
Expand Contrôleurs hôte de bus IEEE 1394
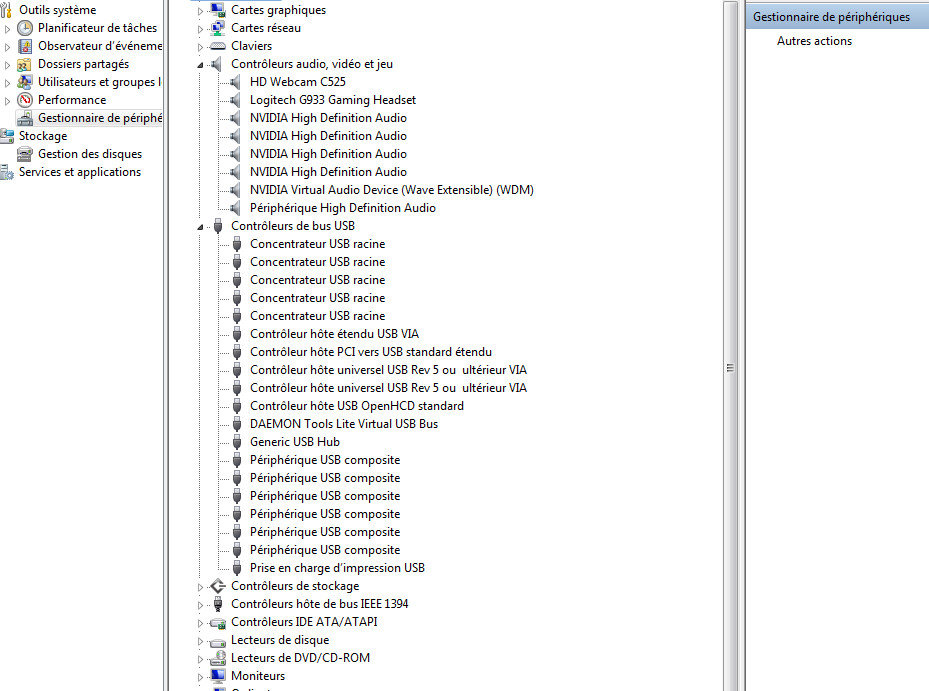(200, 604)
